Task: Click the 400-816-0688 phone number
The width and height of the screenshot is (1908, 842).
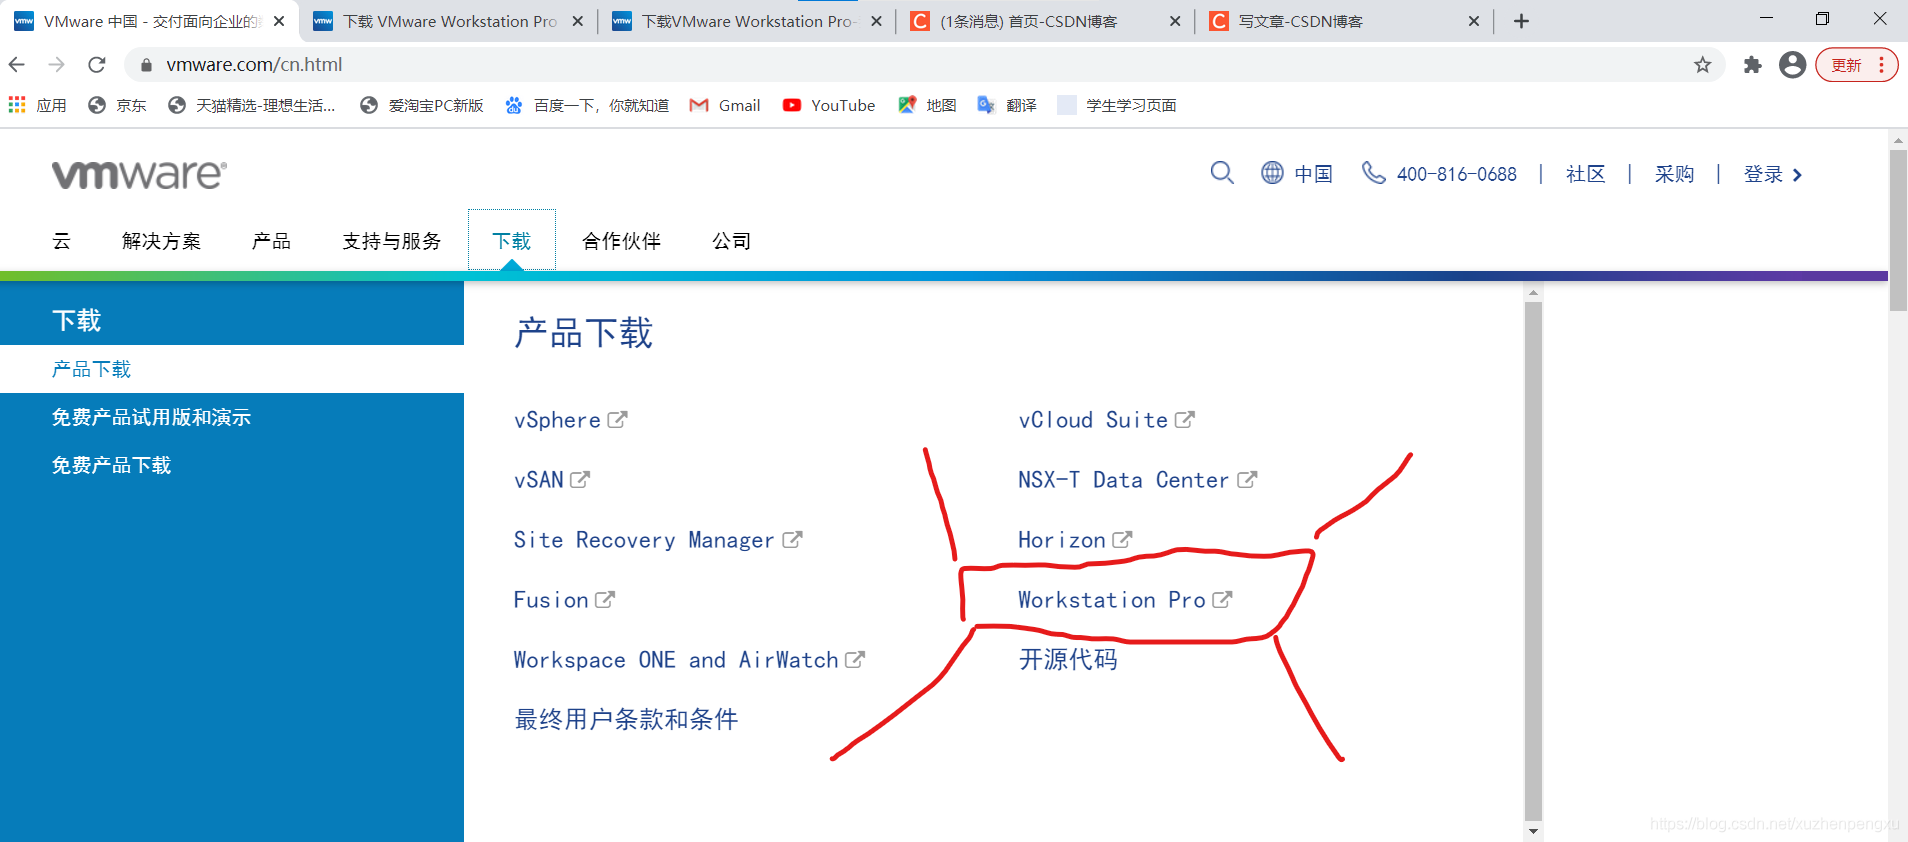Action: [x=1456, y=174]
